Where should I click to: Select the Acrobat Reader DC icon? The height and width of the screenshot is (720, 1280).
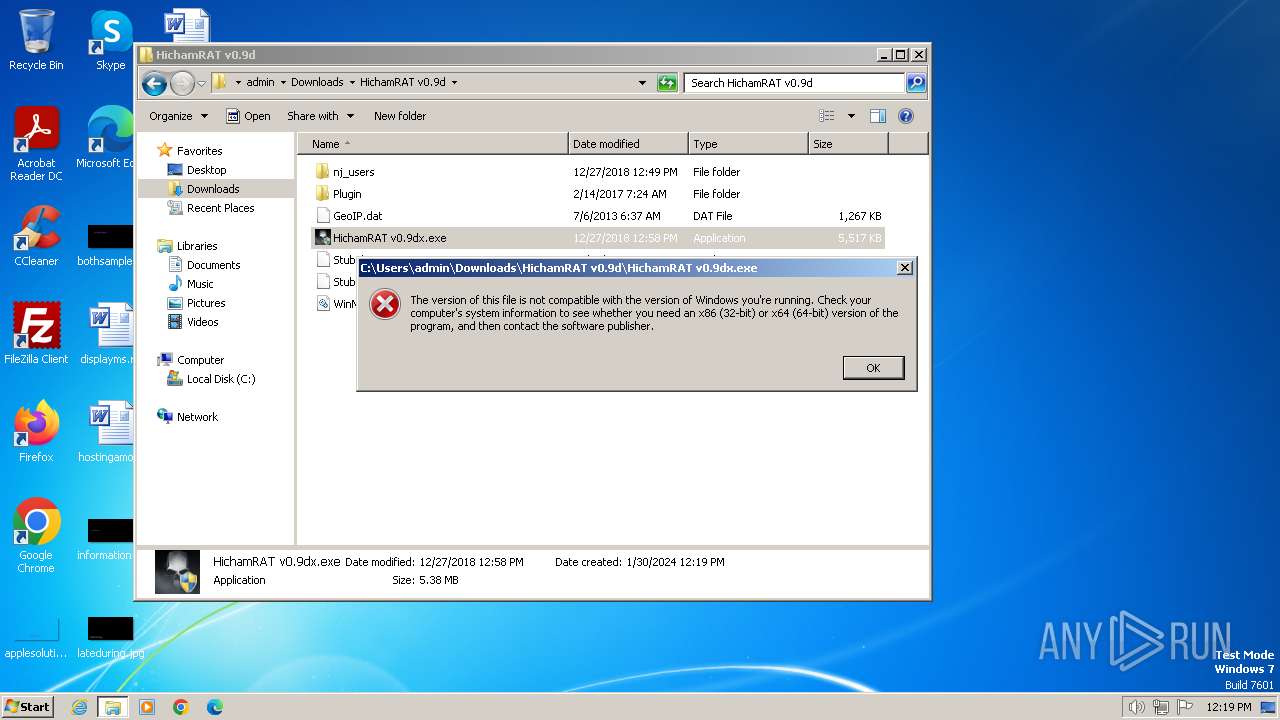[x=36, y=144]
